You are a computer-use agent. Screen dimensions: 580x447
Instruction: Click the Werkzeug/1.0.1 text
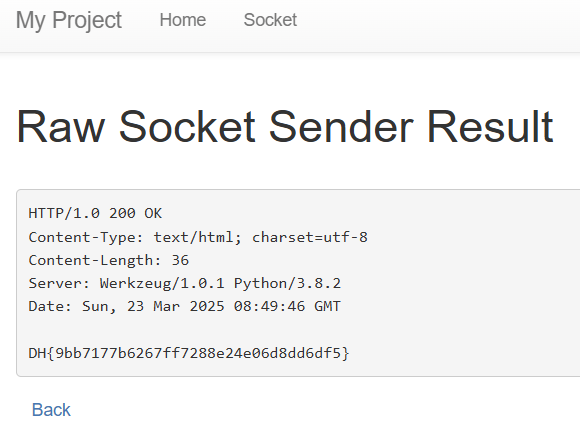[x=162, y=283]
